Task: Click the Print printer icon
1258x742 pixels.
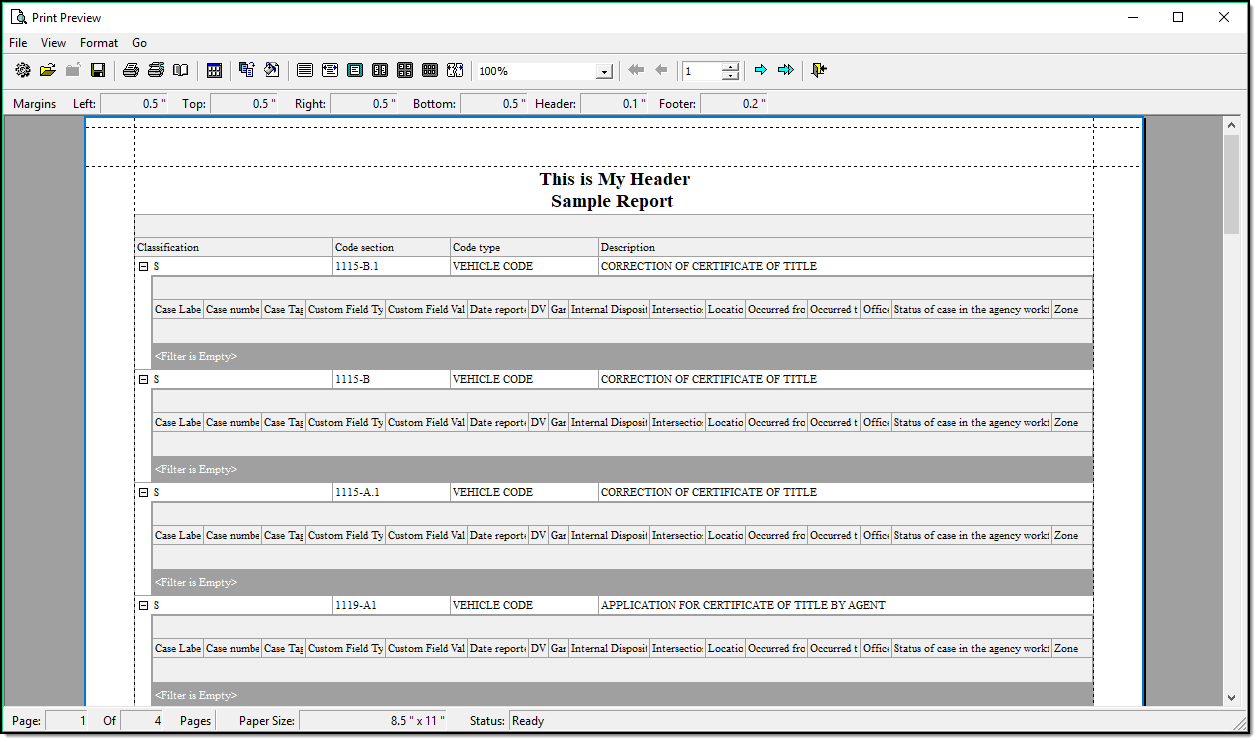Action: point(130,70)
